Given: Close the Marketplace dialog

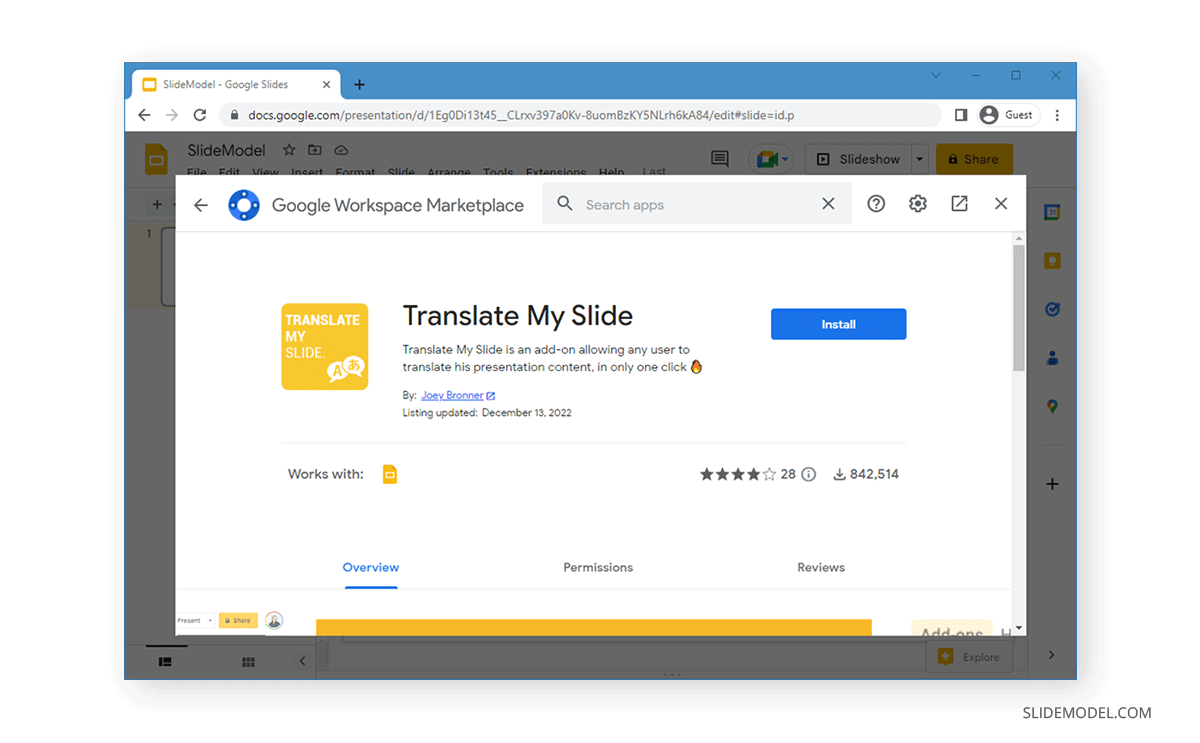Looking at the screenshot, I should coord(1001,204).
